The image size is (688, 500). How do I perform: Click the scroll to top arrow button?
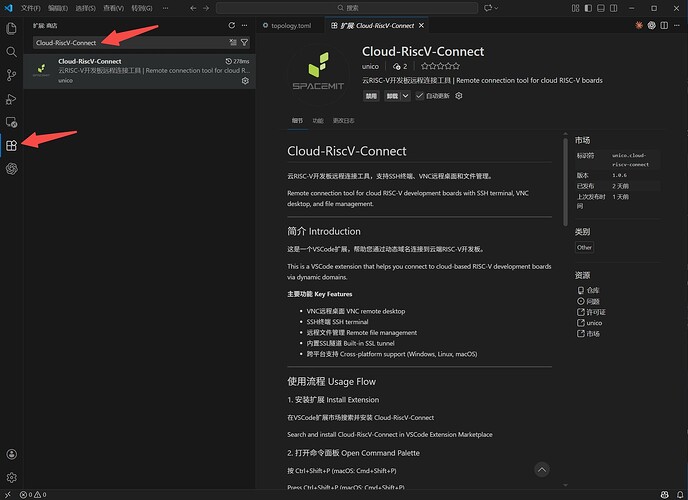click(541, 468)
